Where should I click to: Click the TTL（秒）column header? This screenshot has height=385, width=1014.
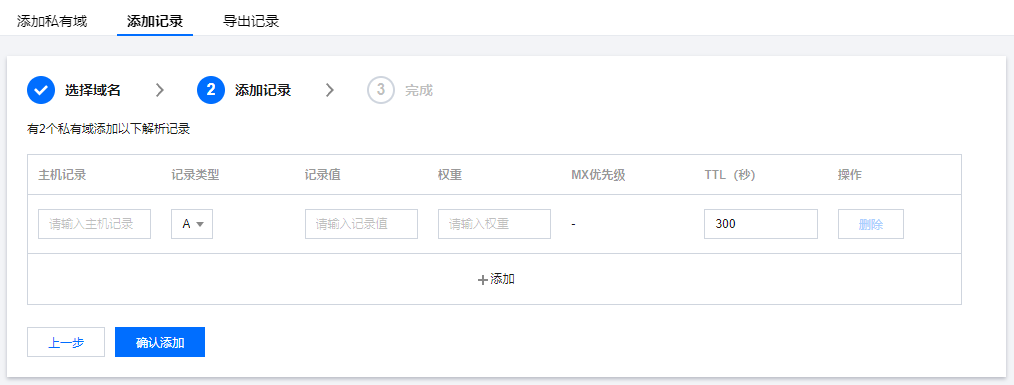pyautogui.click(x=730, y=175)
